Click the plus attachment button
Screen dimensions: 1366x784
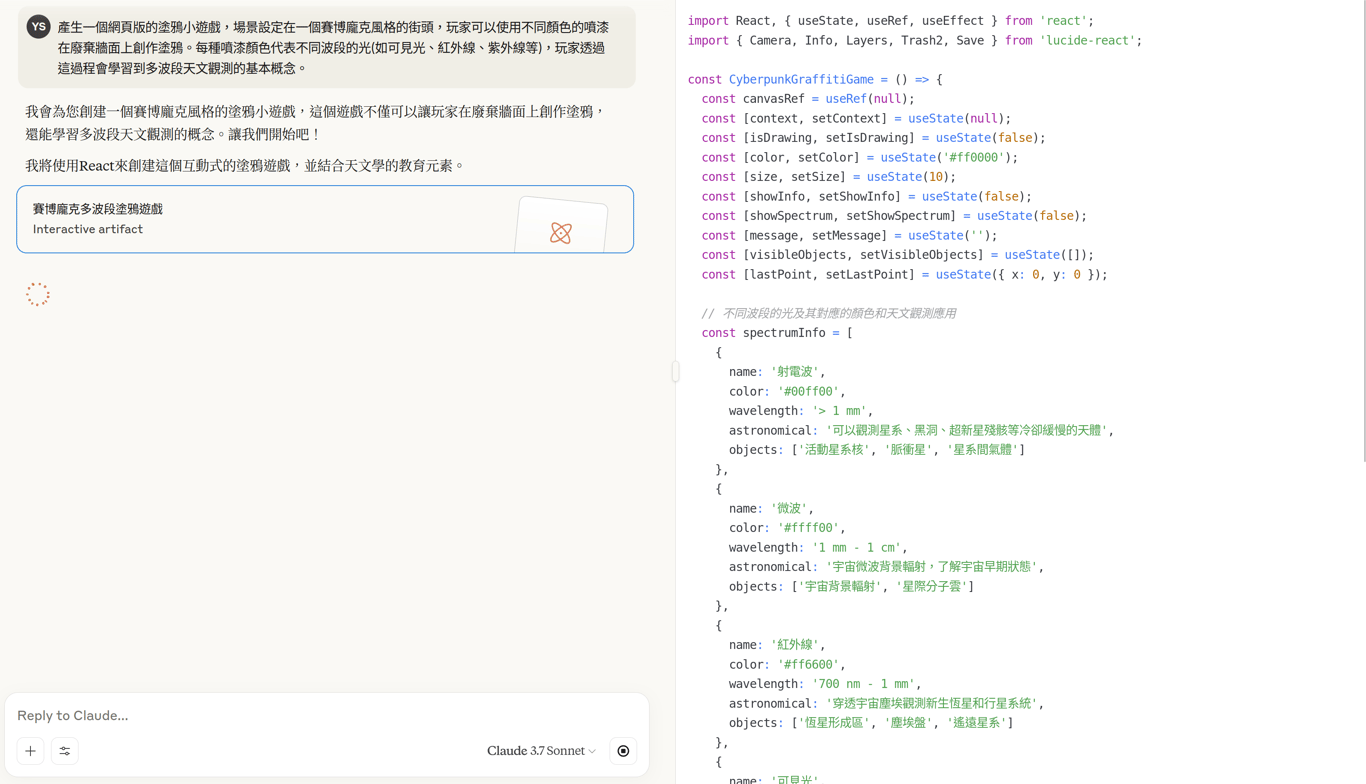pos(30,751)
